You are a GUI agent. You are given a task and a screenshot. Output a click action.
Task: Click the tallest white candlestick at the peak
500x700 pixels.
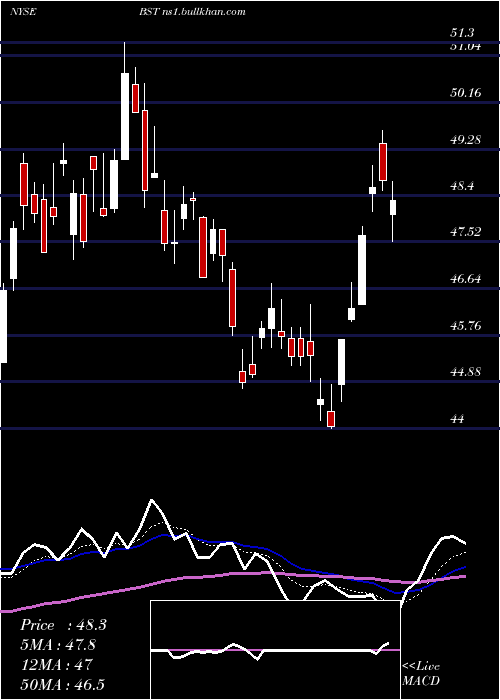click(125, 116)
